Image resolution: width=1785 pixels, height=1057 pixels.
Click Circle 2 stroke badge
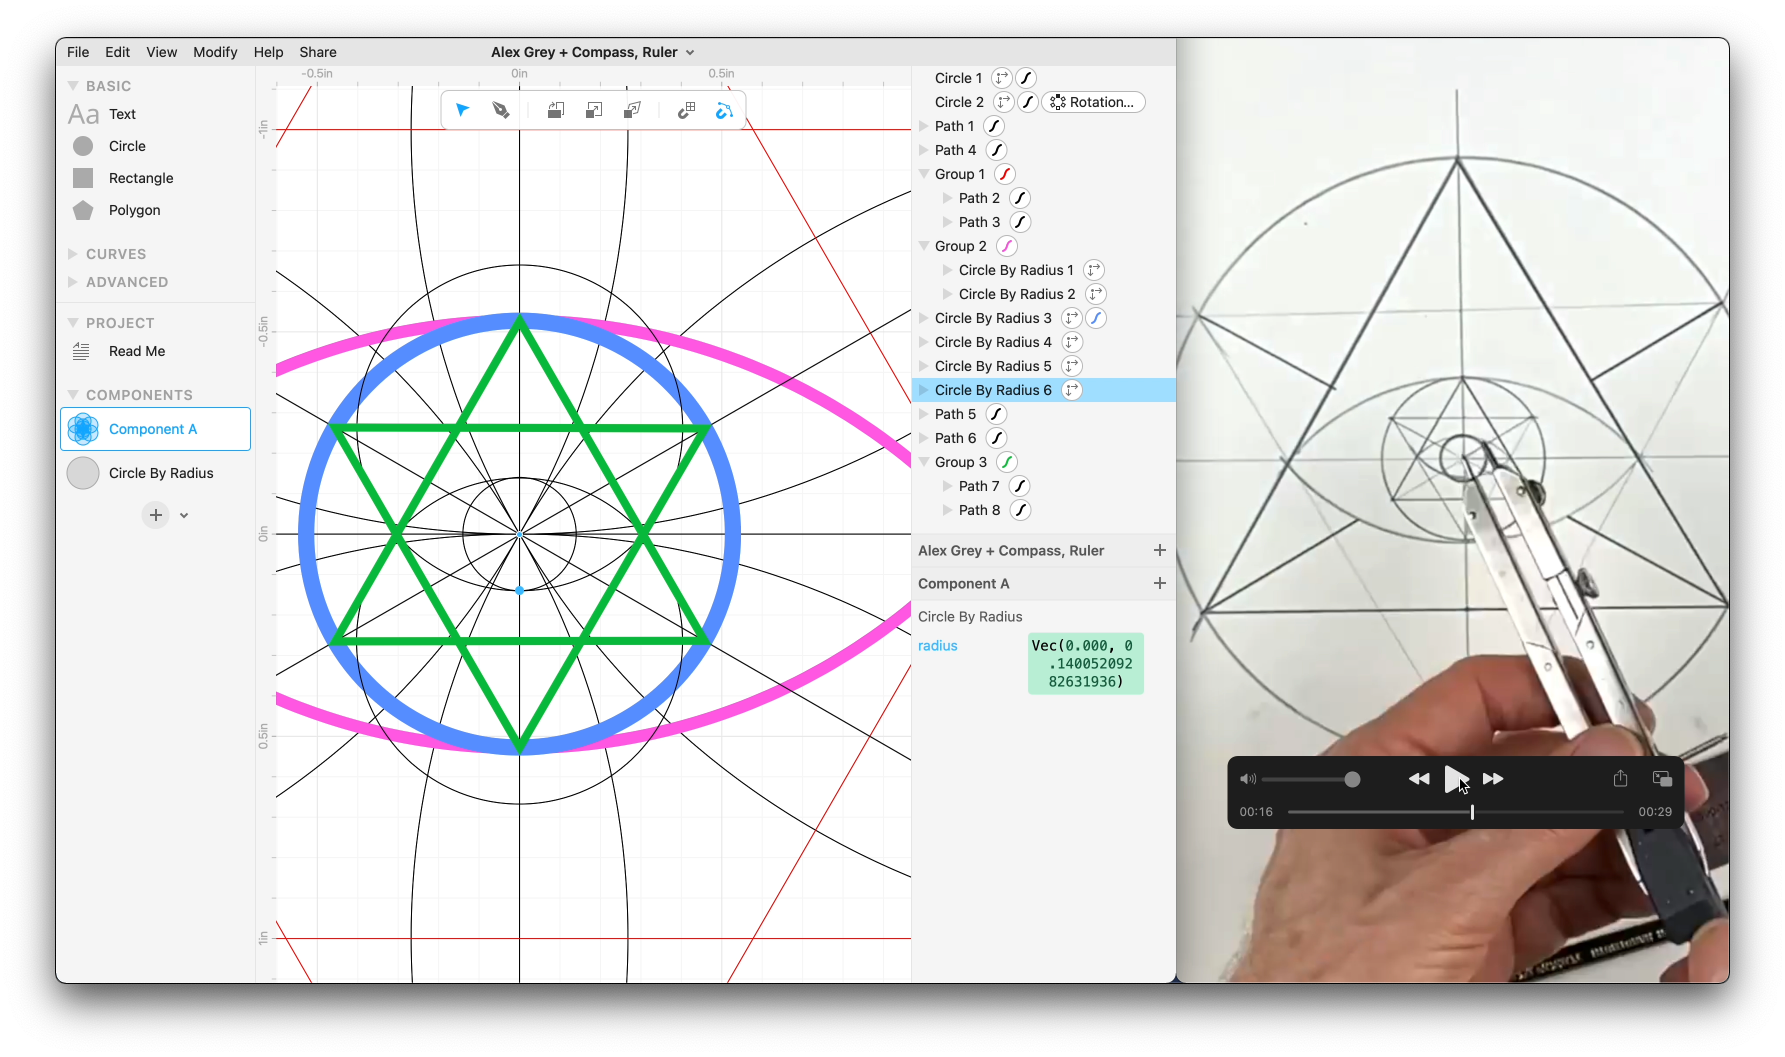pyautogui.click(x=1028, y=102)
